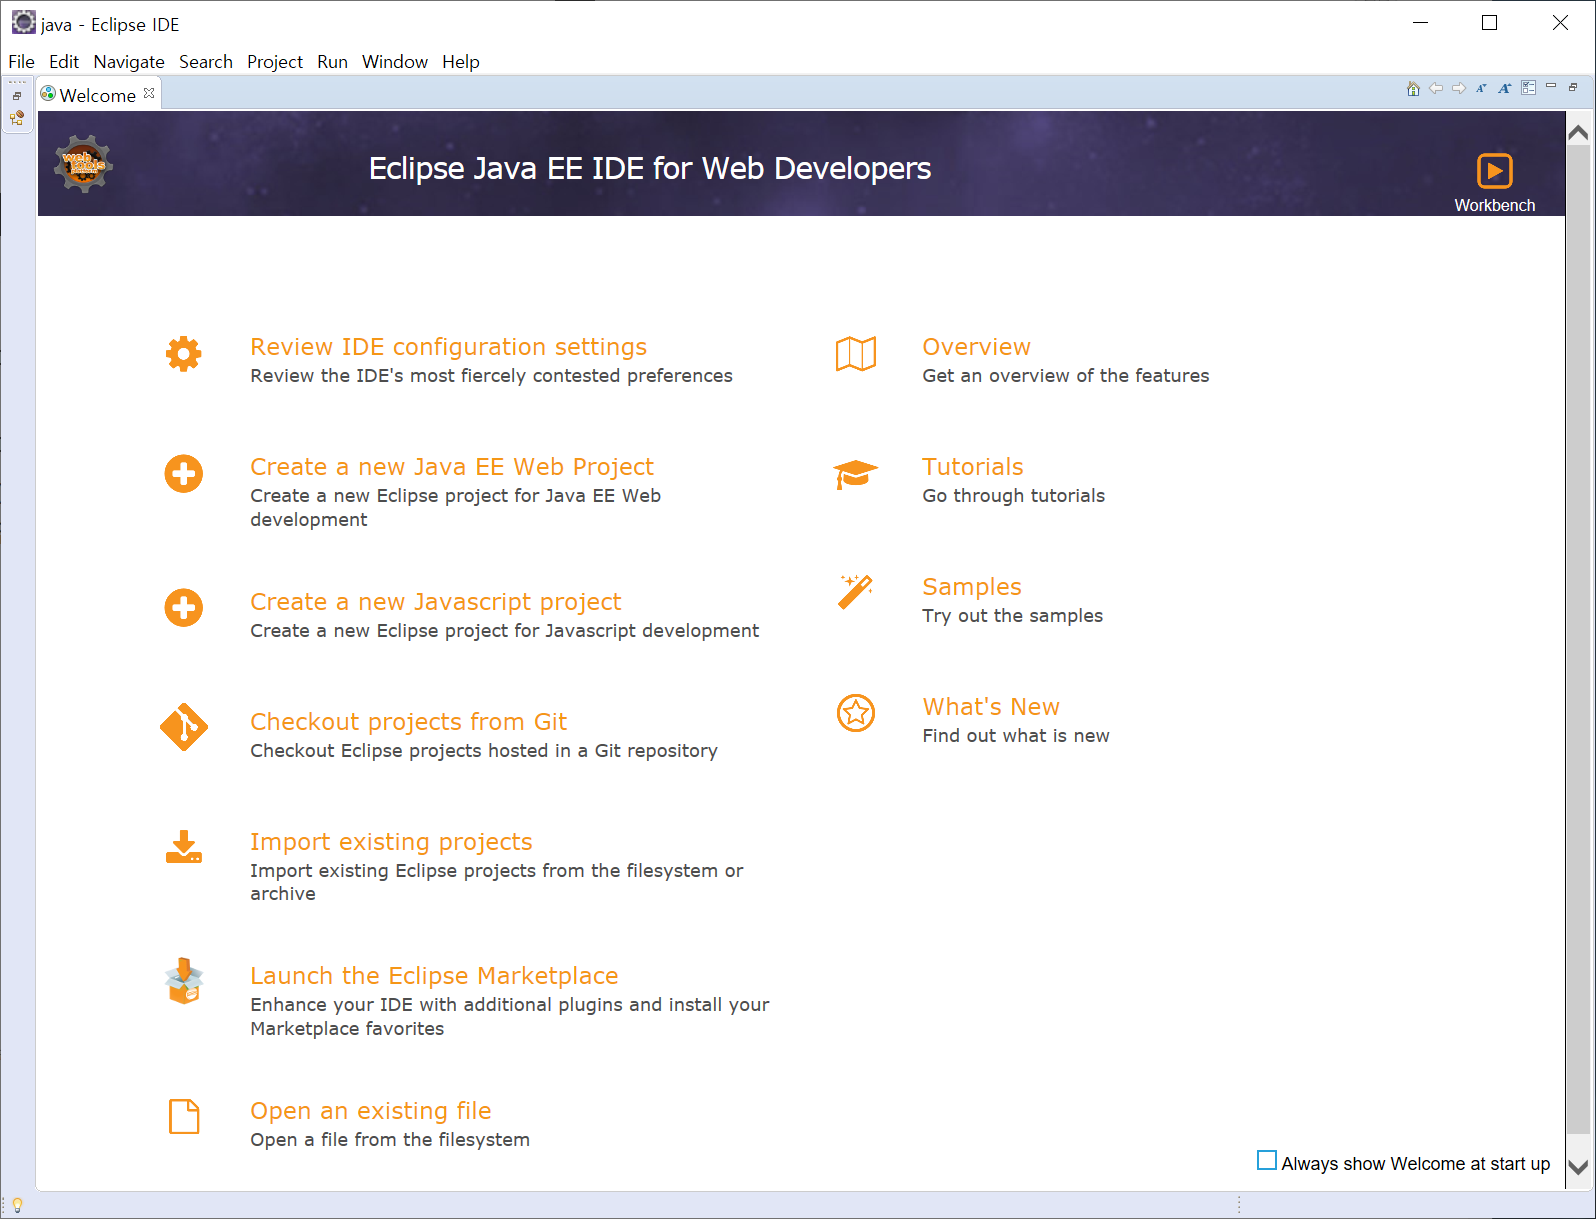
Task: Click the gear icon for IDE configuration
Action: (184, 354)
